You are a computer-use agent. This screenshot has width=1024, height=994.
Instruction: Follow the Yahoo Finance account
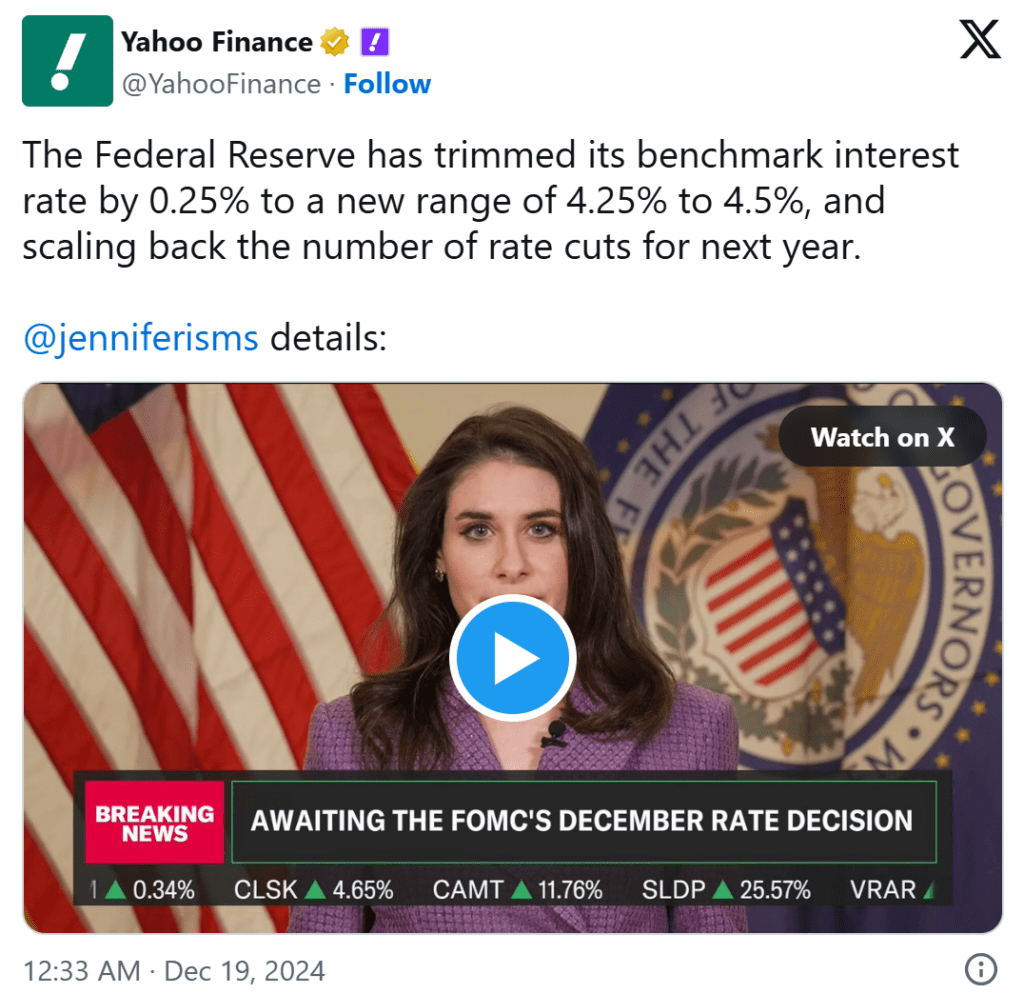[387, 84]
